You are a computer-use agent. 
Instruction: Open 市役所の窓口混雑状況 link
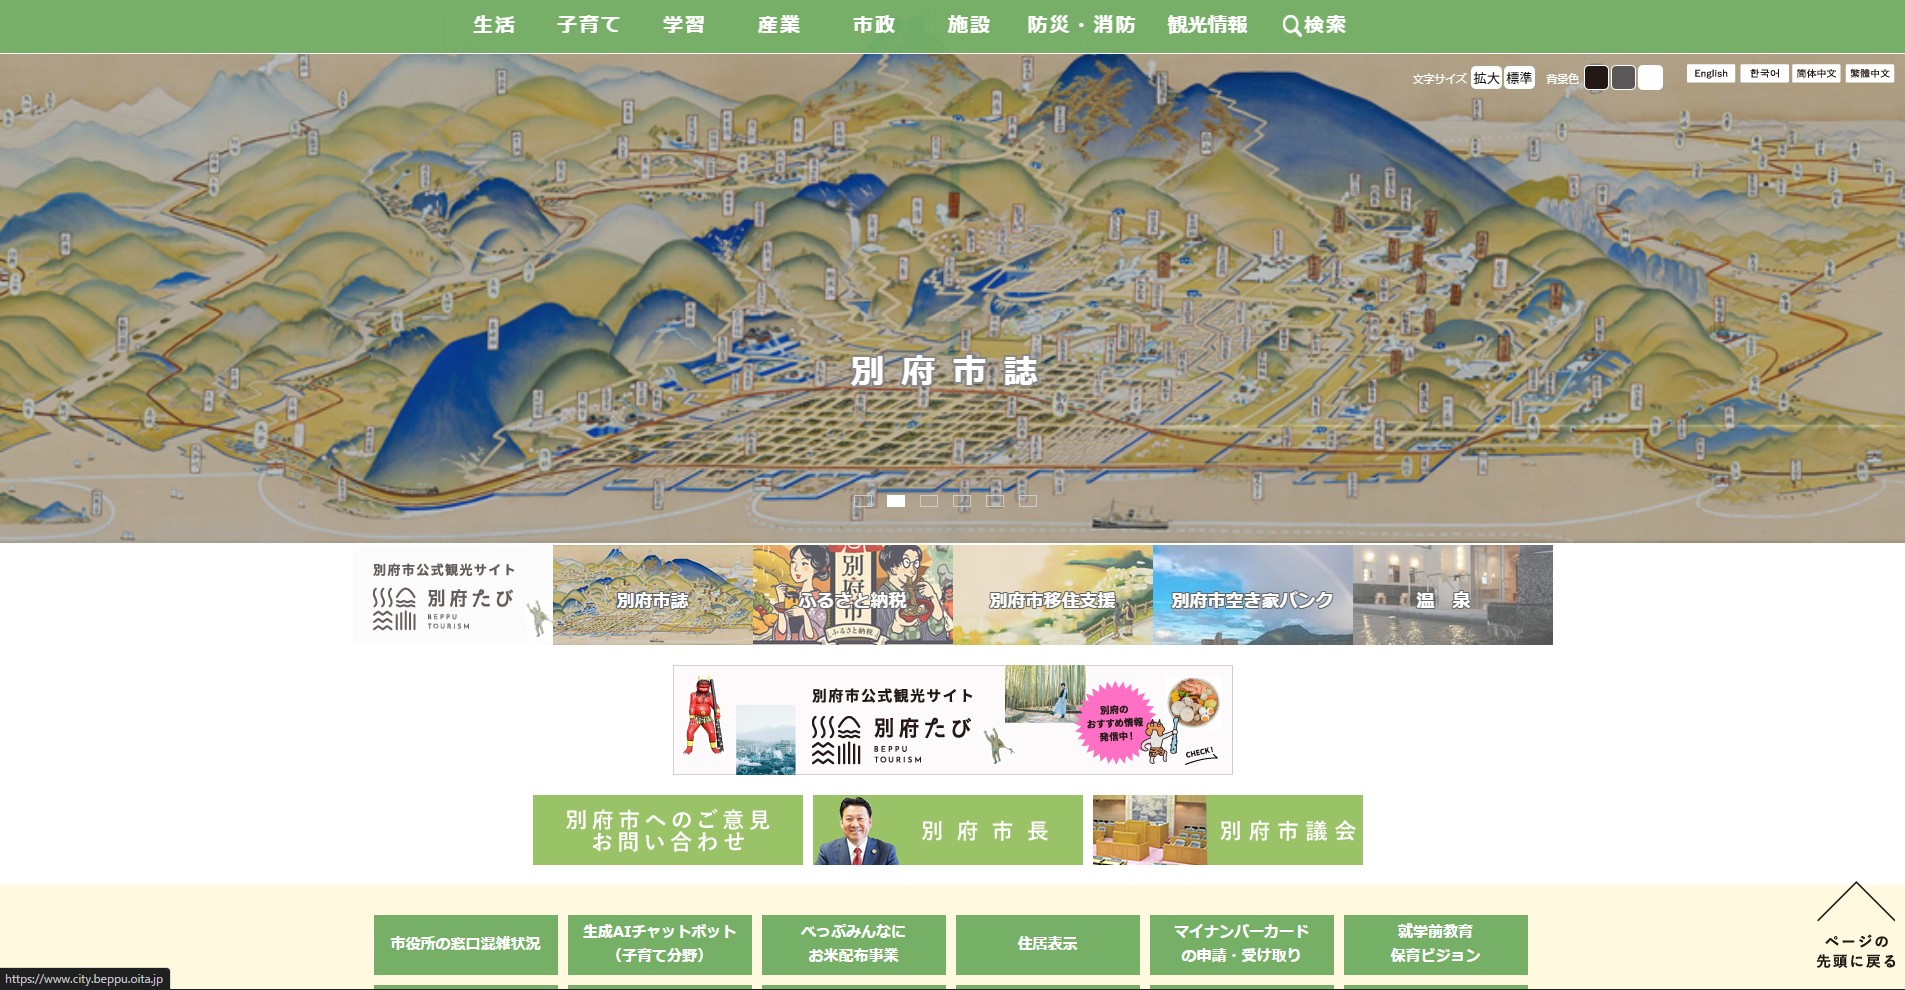click(x=466, y=944)
